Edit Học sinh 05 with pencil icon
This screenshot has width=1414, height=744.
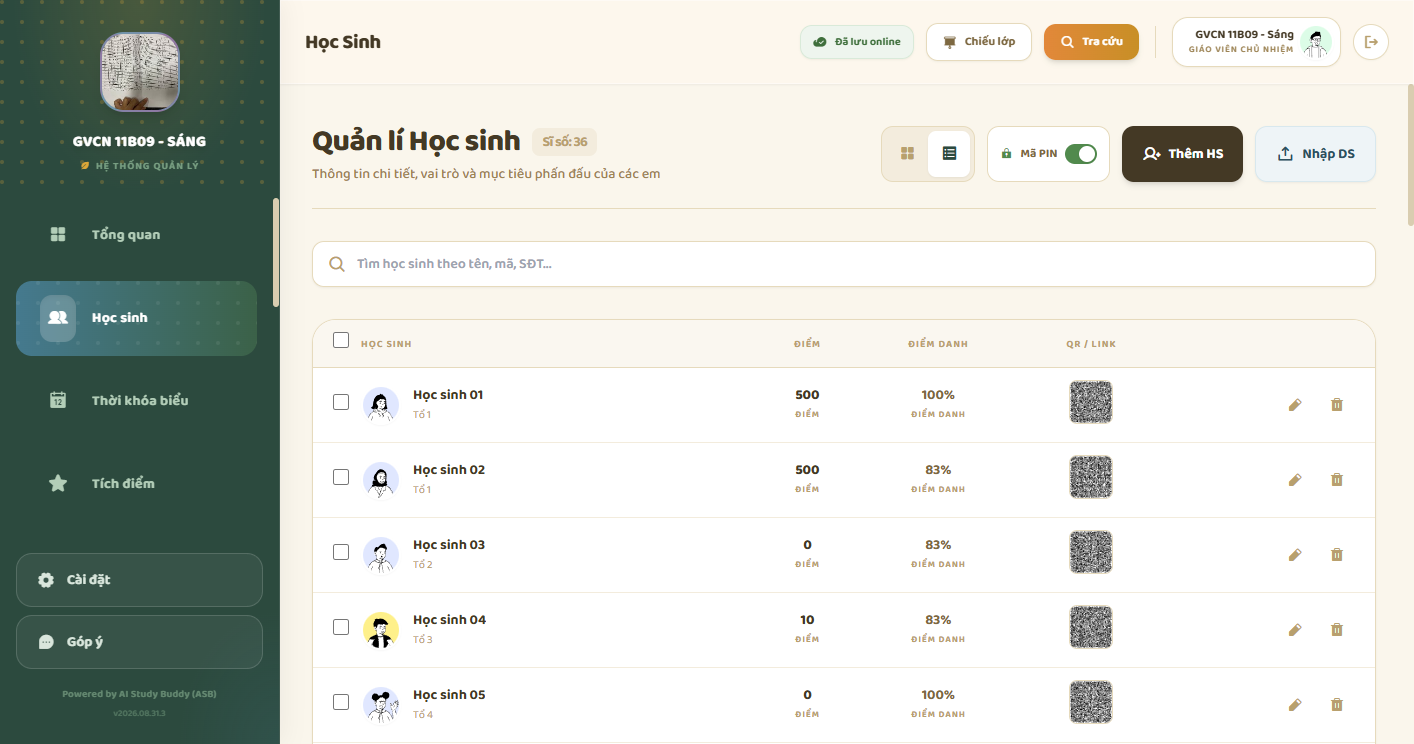(x=1295, y=705)
